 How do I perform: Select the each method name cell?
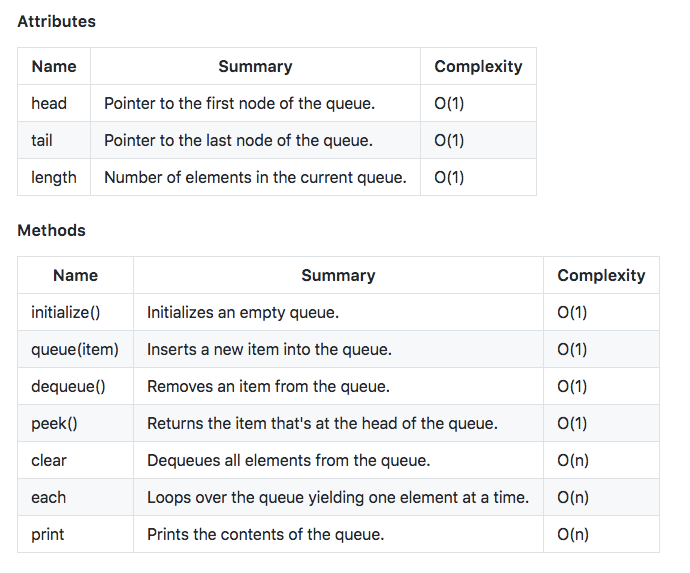(x=48, y=497)
